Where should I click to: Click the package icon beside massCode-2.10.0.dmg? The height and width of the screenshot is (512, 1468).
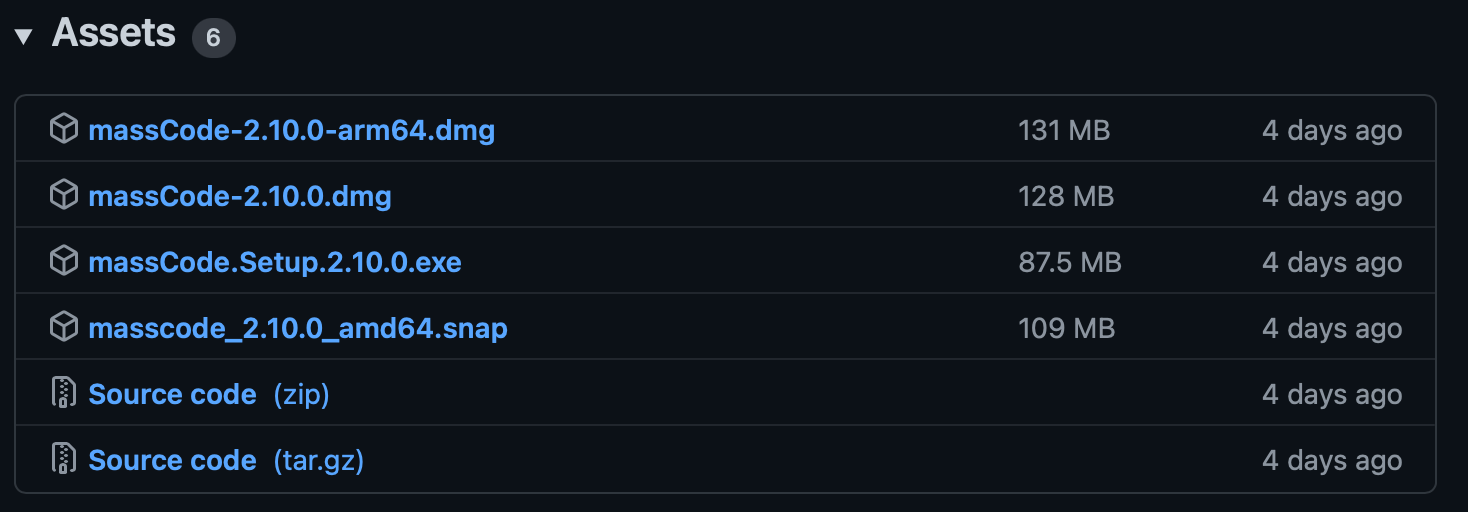coord(64,195)
